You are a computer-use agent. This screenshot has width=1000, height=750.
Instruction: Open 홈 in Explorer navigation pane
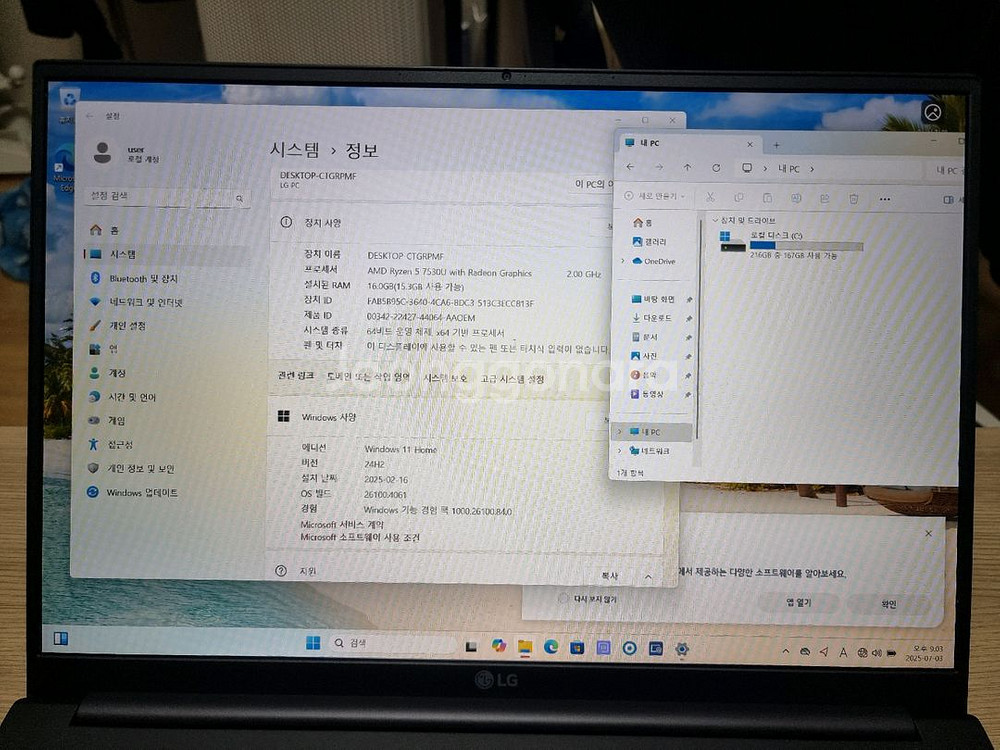click(643, 223)
